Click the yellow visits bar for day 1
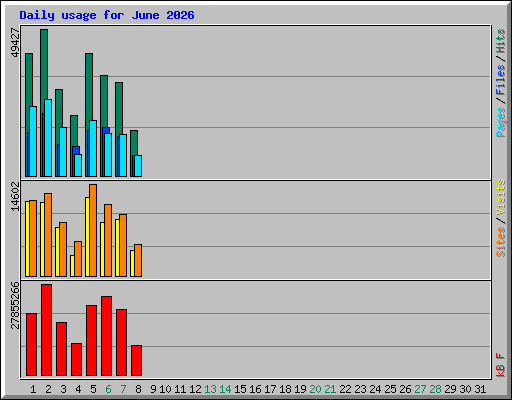 [x=27, y=239]
